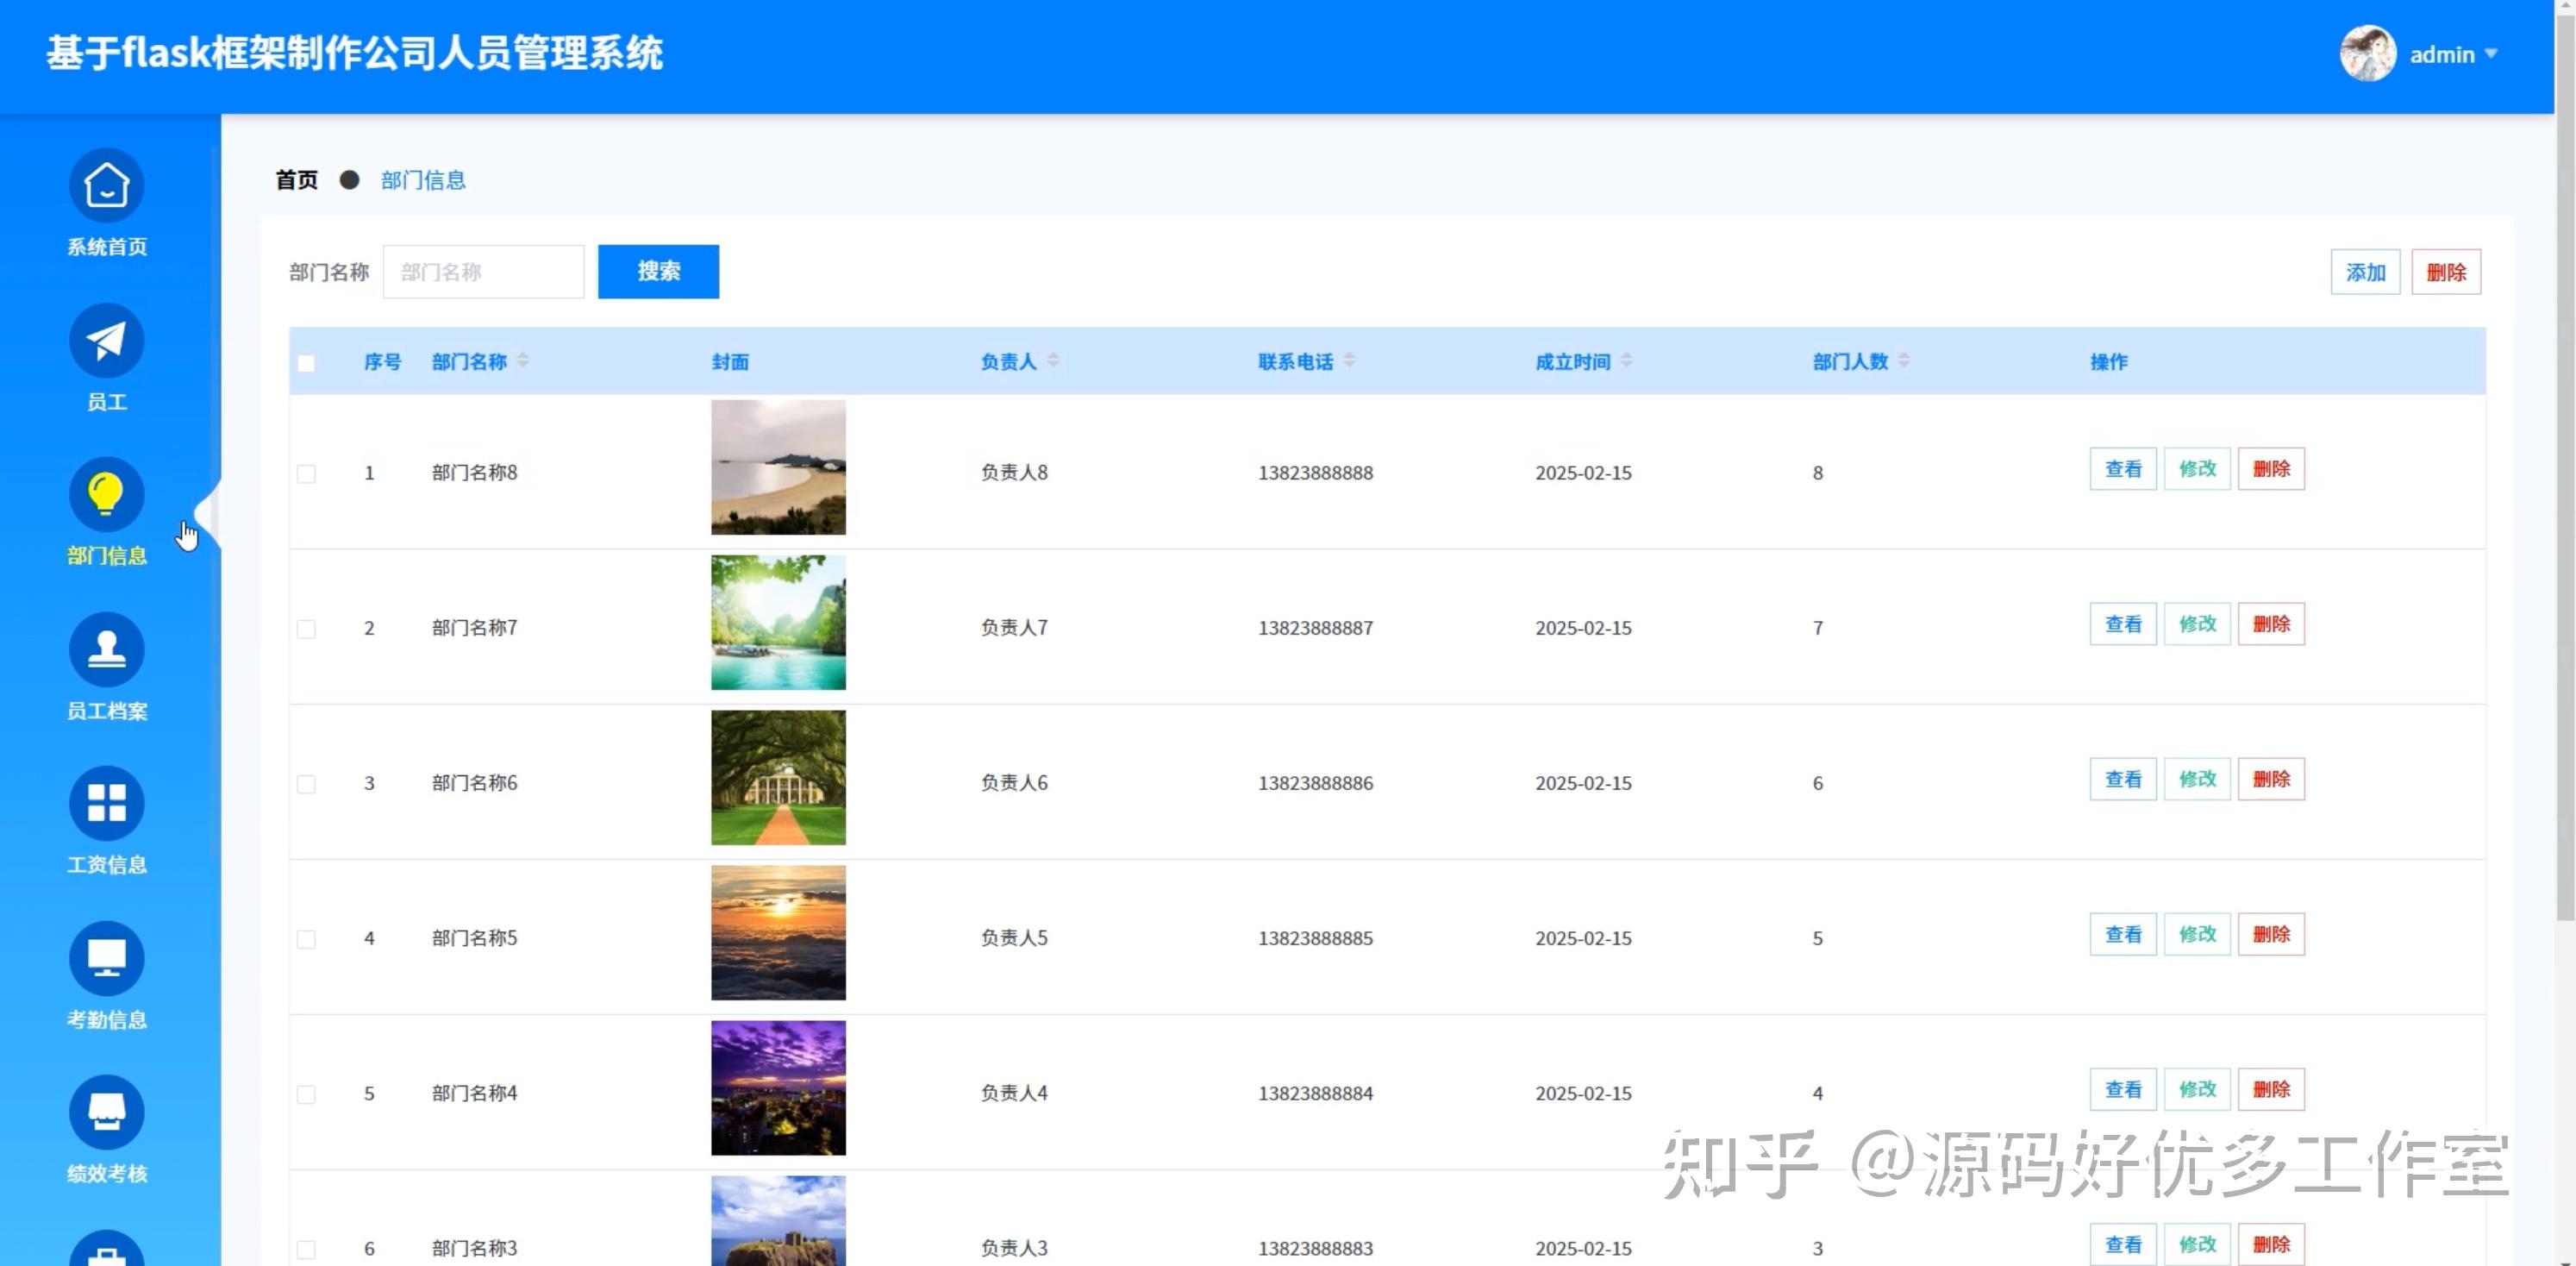Select 部门信息 in the breadcrumb
Image resolution: width=2576 pixels, height=1266 pixels.
(x=424, y=179)
